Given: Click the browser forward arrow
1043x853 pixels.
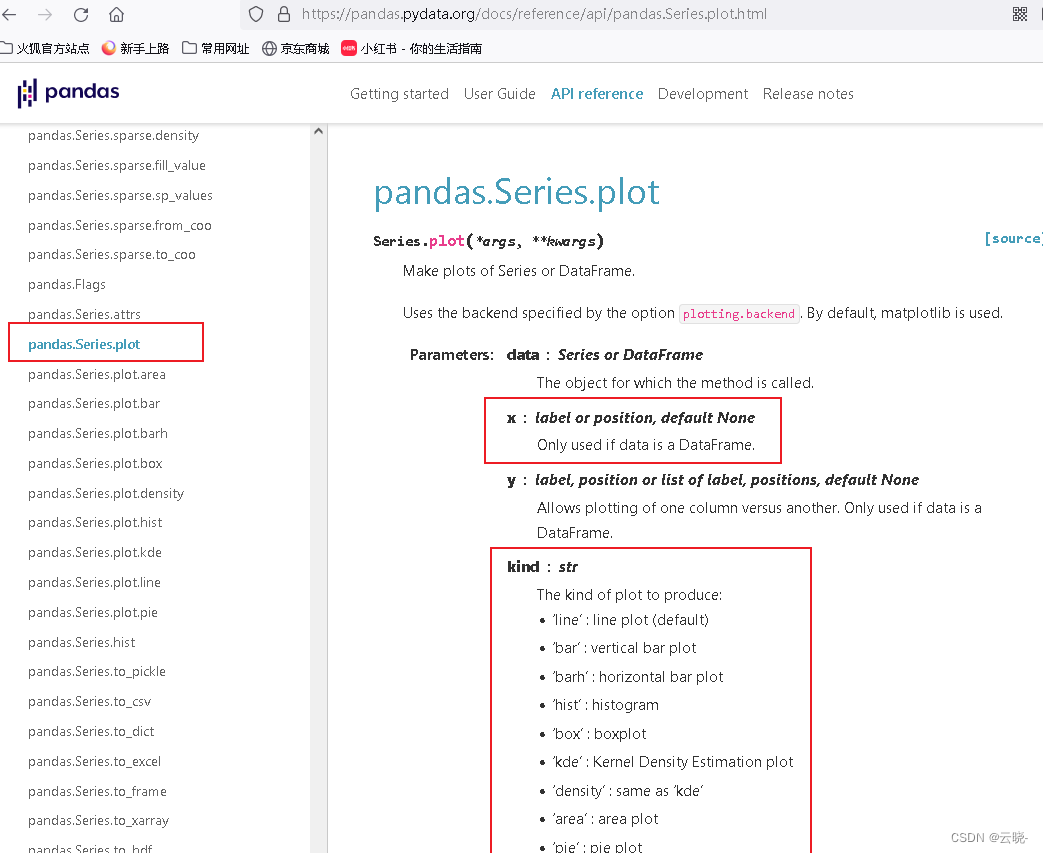Looking at the screenshot, I should [x=45, y=14].
